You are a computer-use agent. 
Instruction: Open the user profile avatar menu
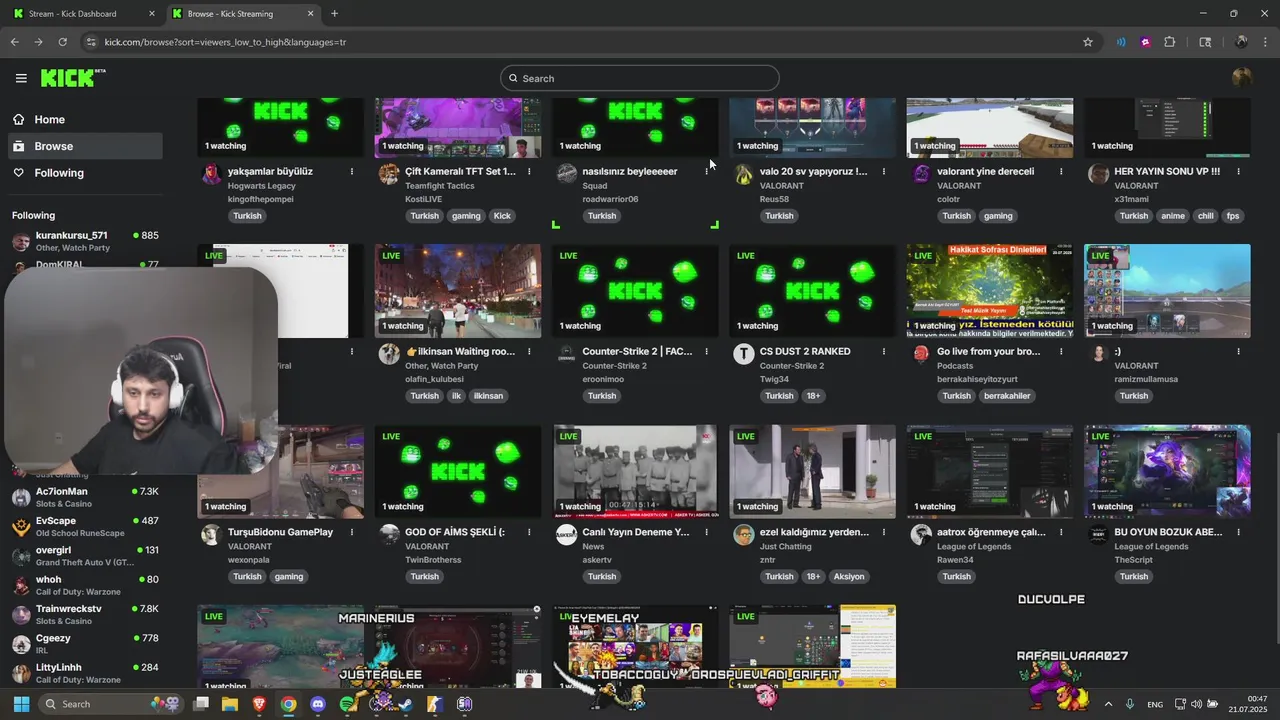pos(1242,78)
